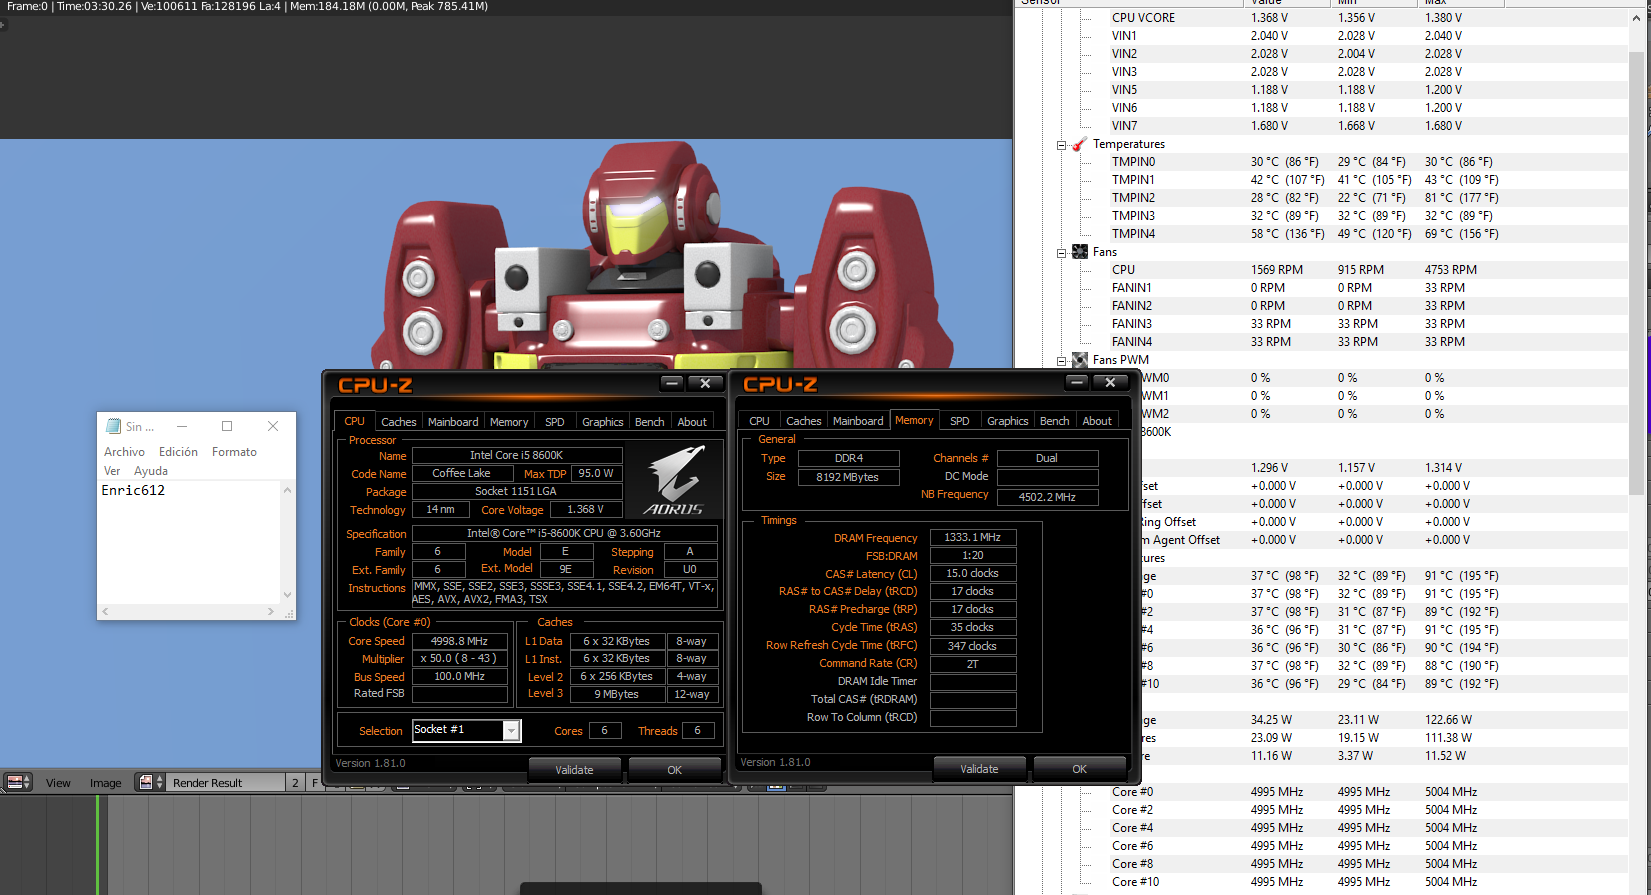Click the Notepad document icon in title bar
Viewport: 1651px width, 895px height.
pos(113,426)
